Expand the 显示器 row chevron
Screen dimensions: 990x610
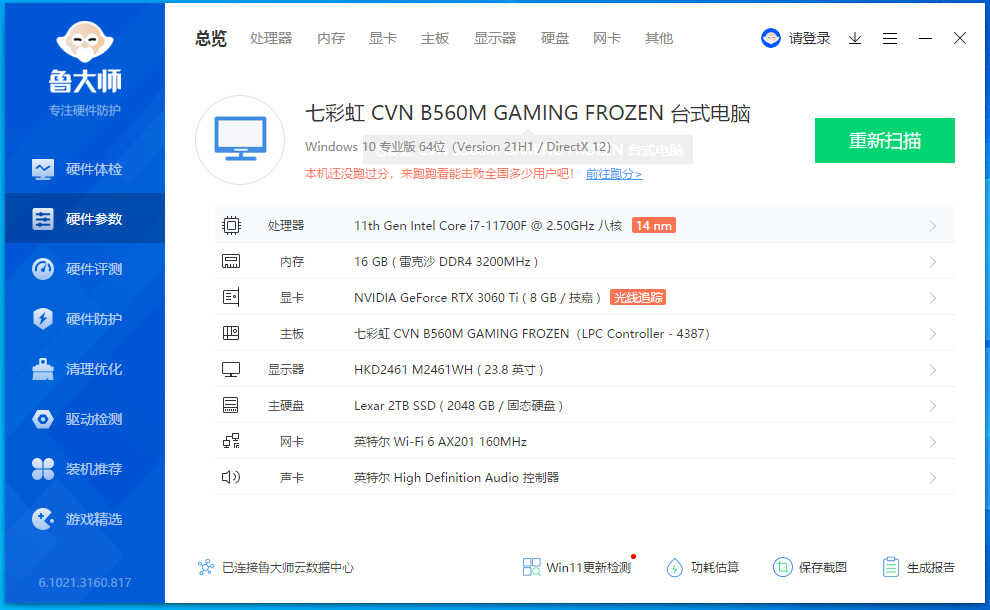[933, 370]
